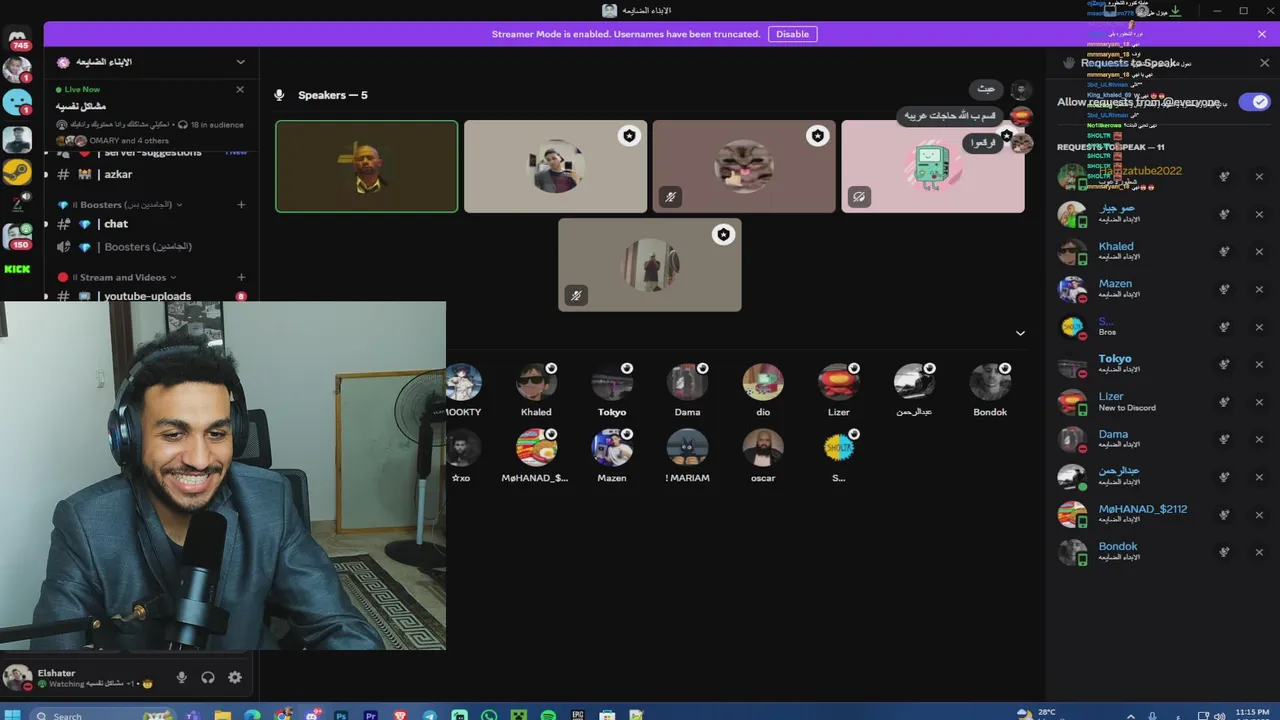This screenshot has height=720, width=1280.
Task: Open Windows Start menu
Action: pyautogui.click(x=14, y=715)
